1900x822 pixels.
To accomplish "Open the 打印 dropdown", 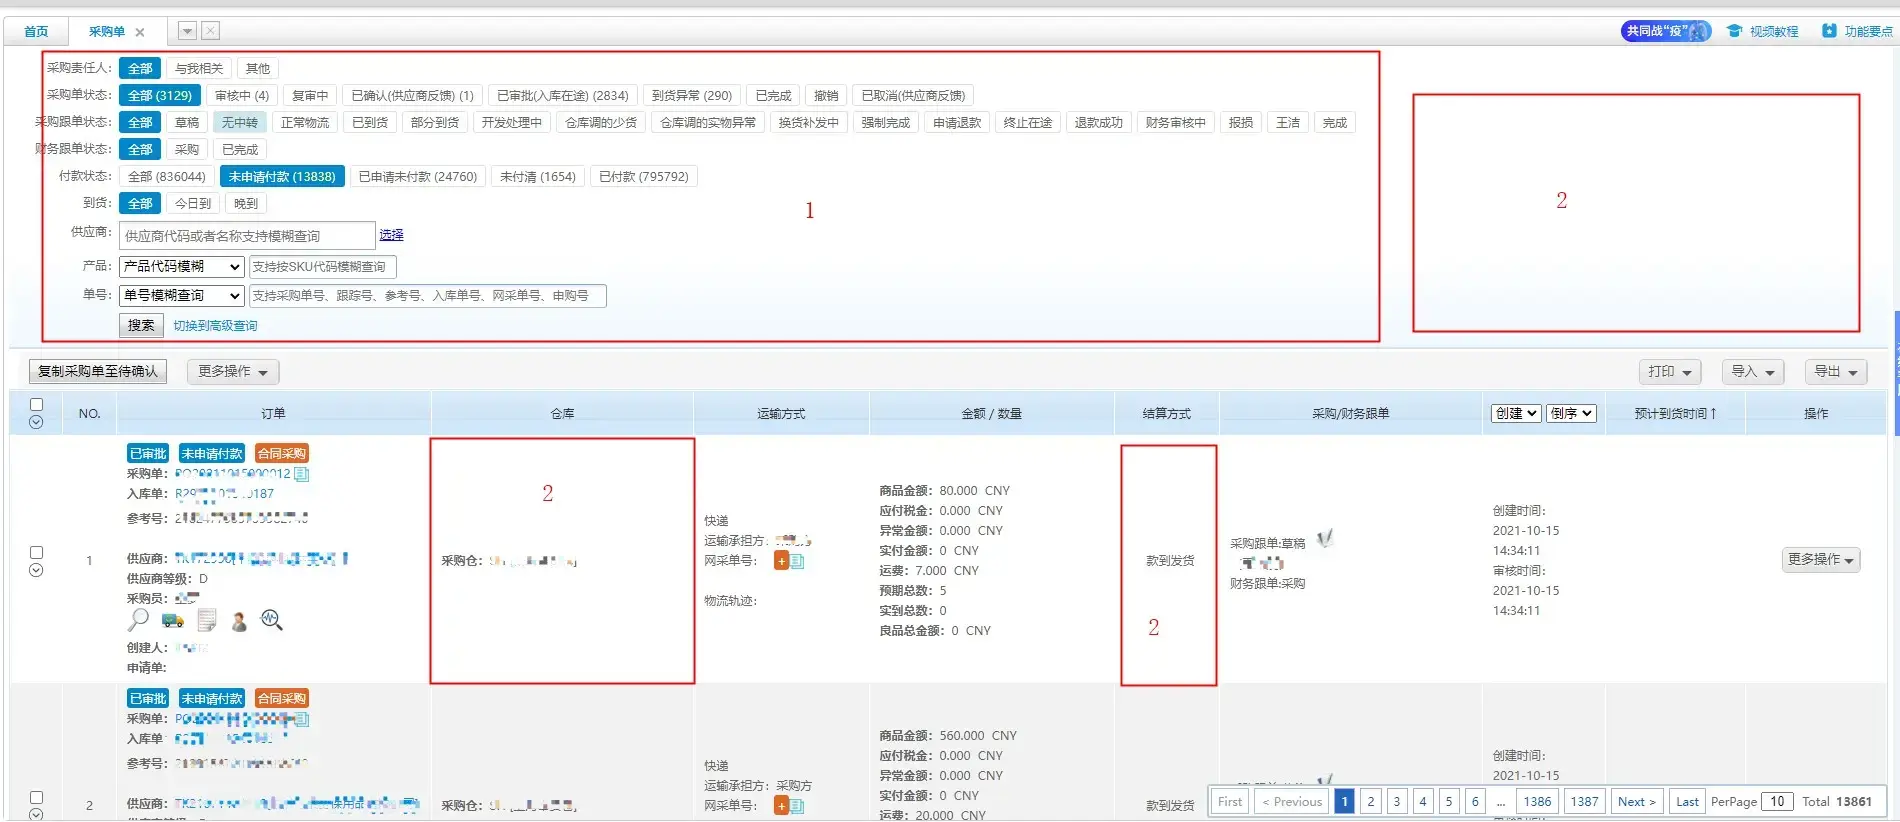I will [x=1670, y=371].
